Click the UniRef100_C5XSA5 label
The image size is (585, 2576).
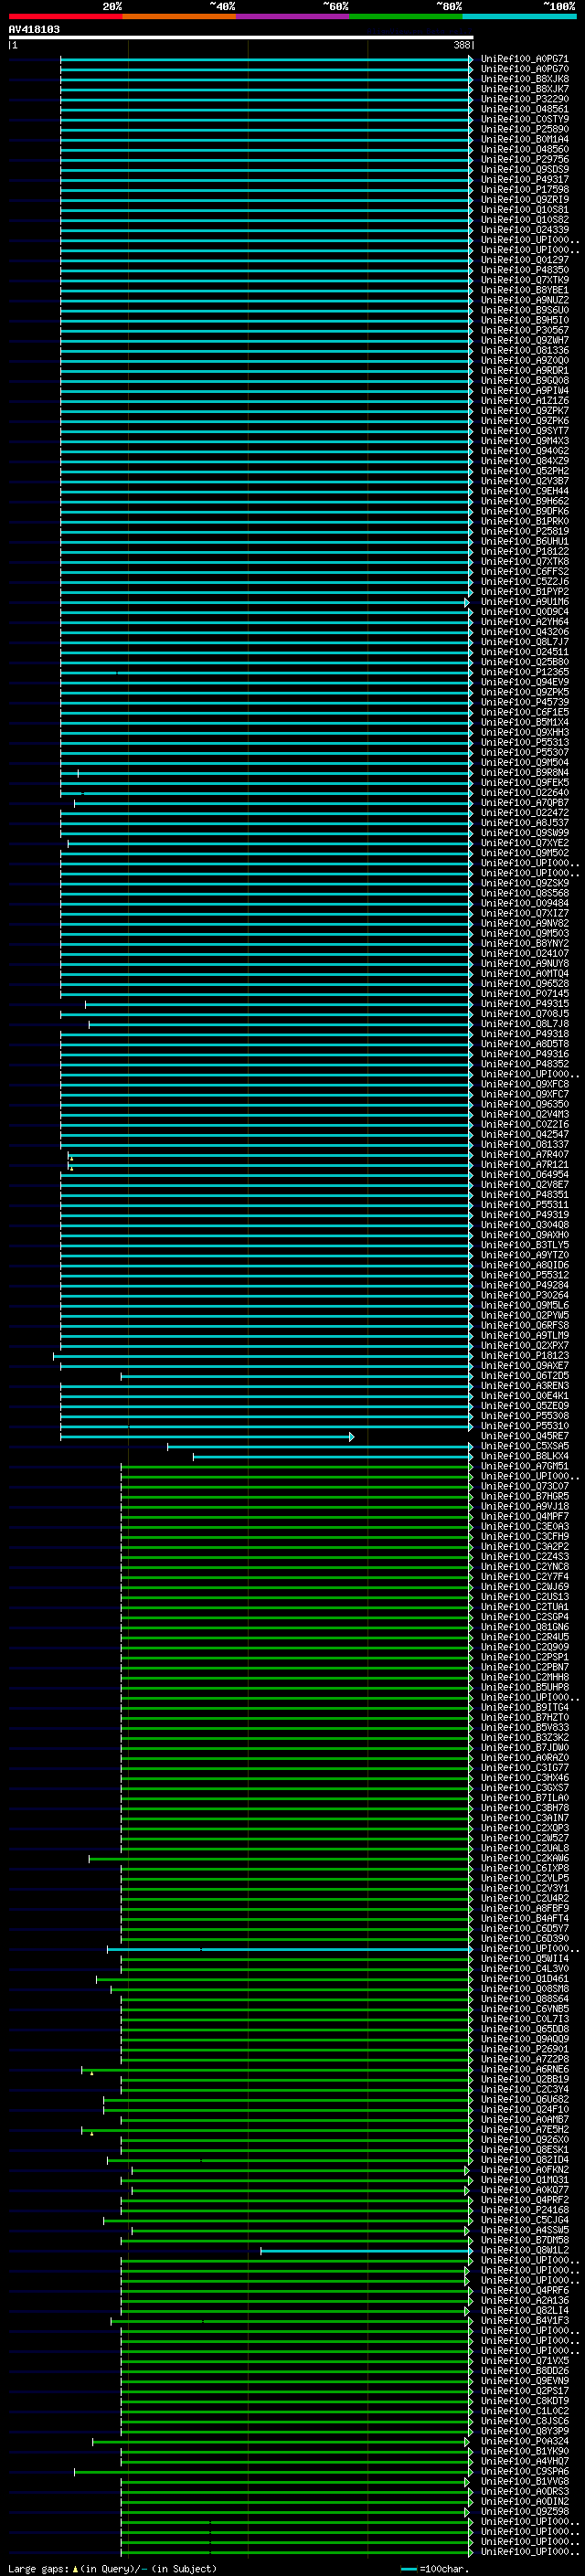(x=524, y=1447)
